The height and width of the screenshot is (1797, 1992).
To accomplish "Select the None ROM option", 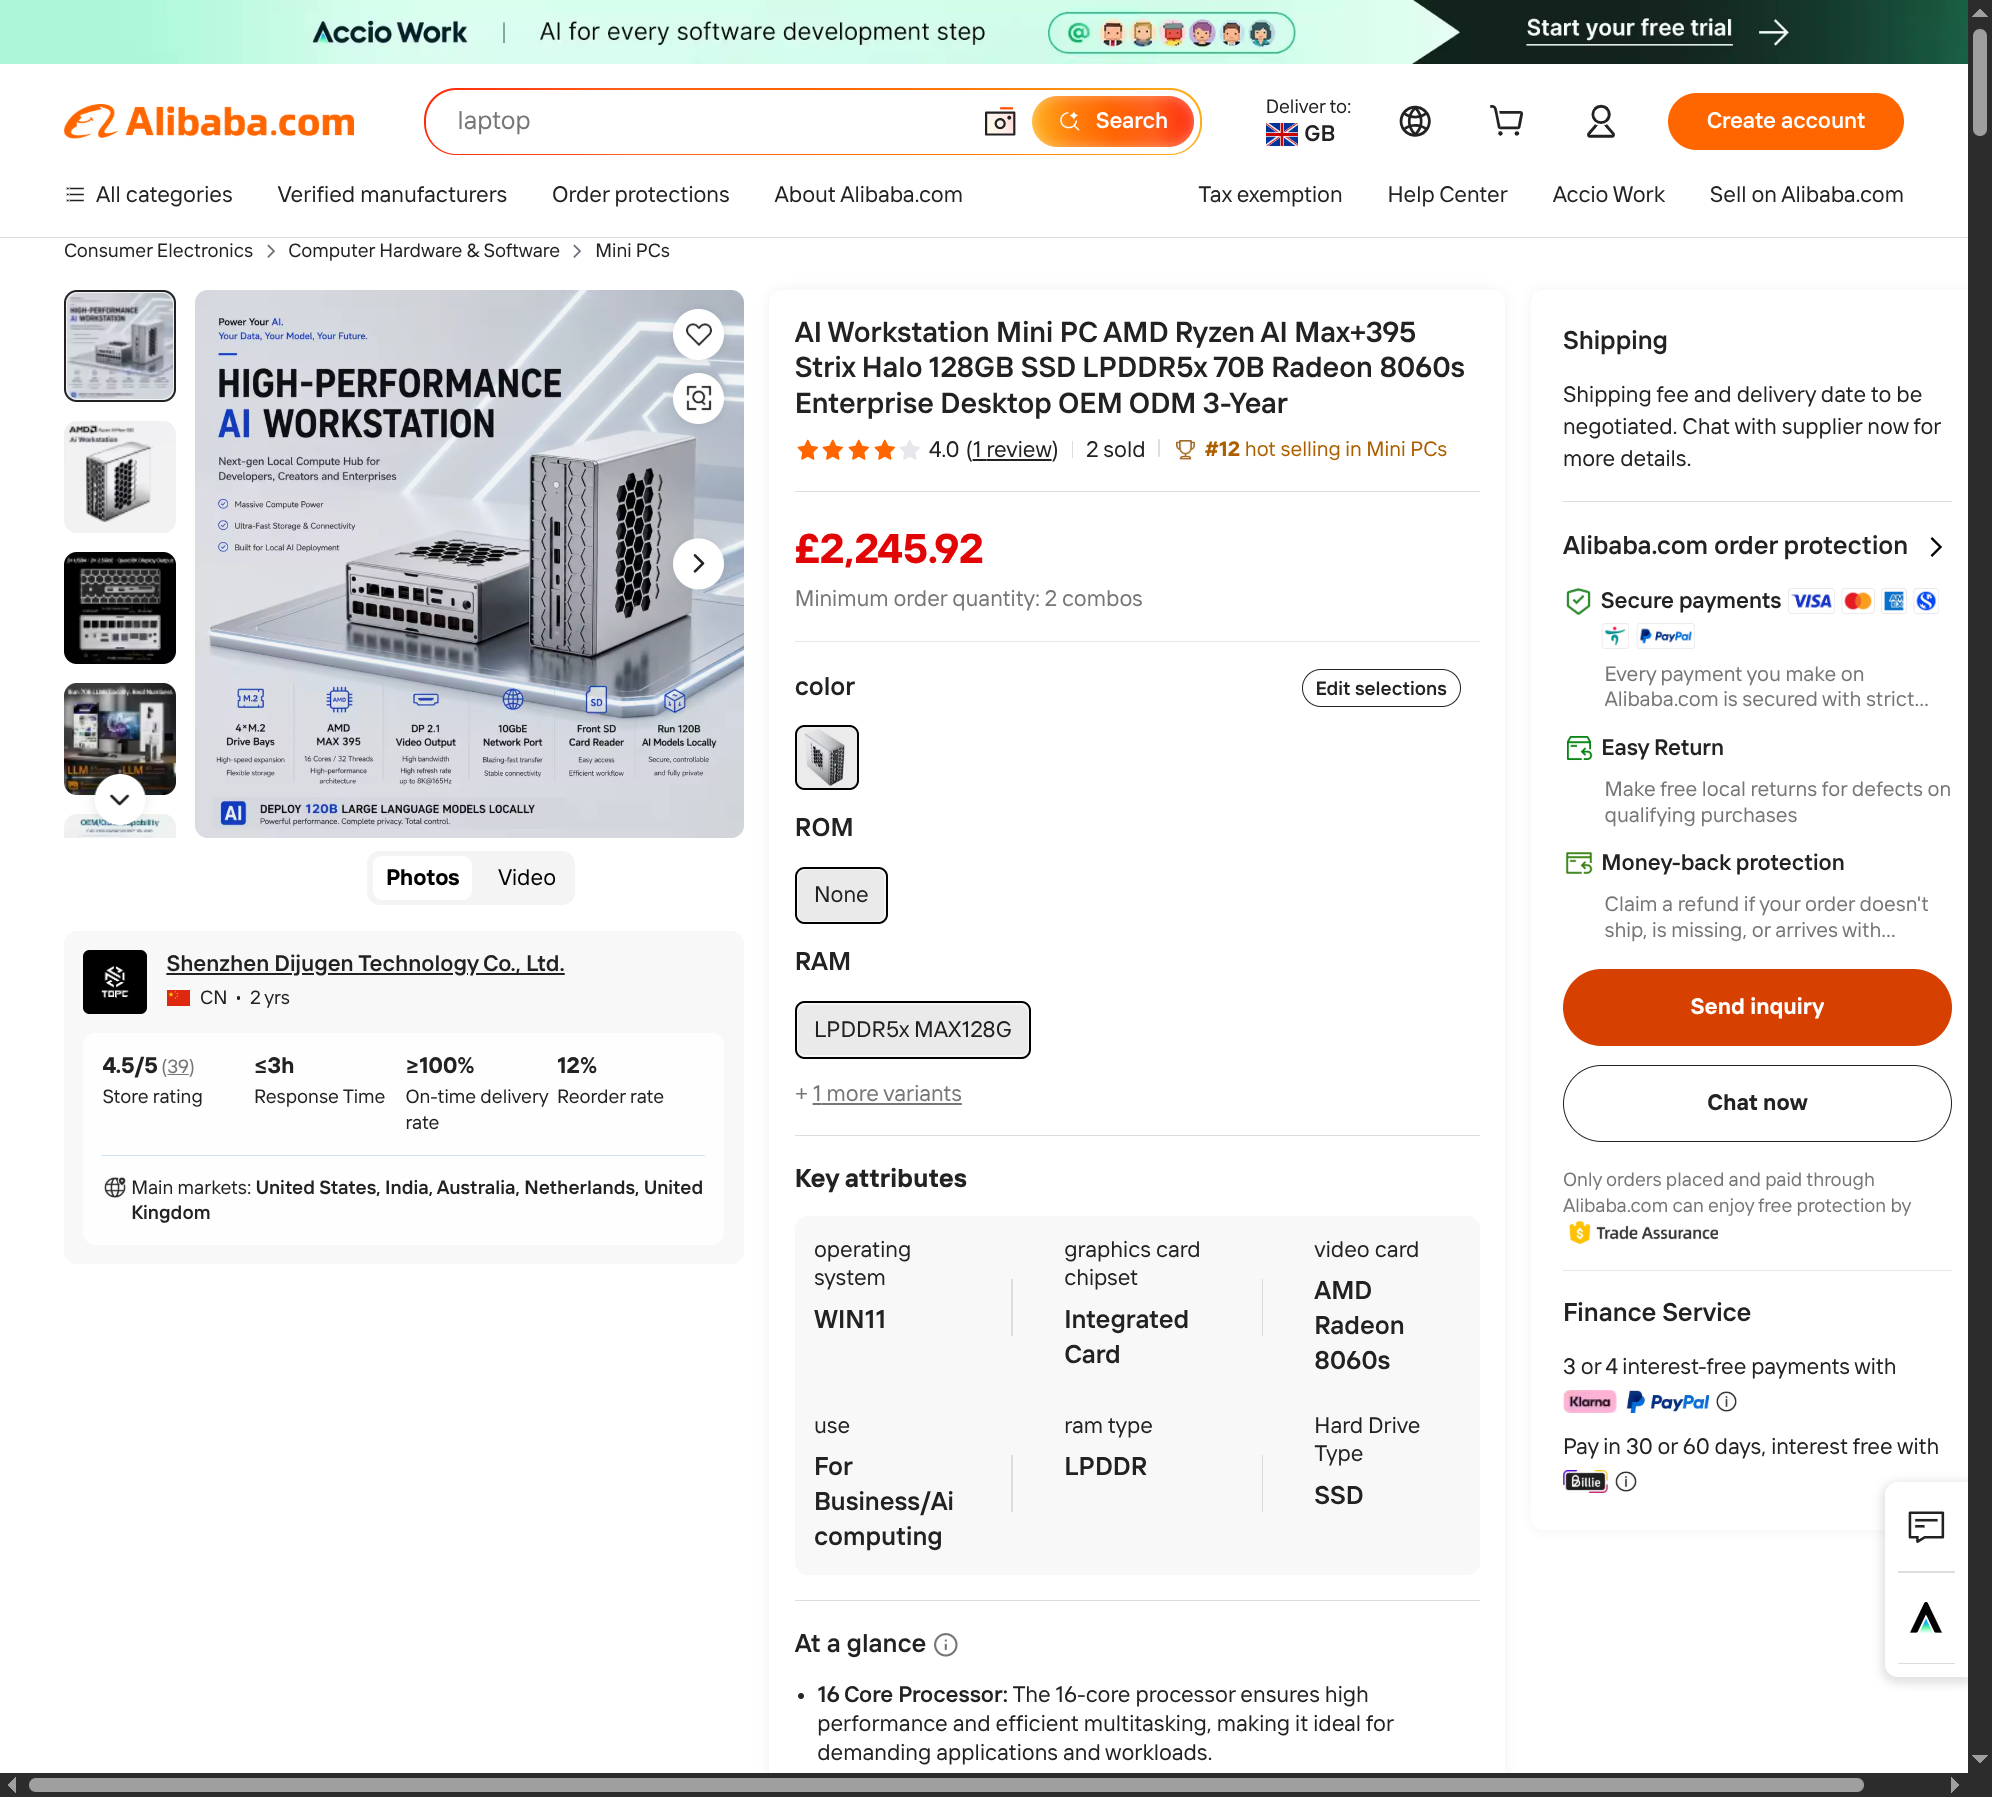I will (841, 895).
